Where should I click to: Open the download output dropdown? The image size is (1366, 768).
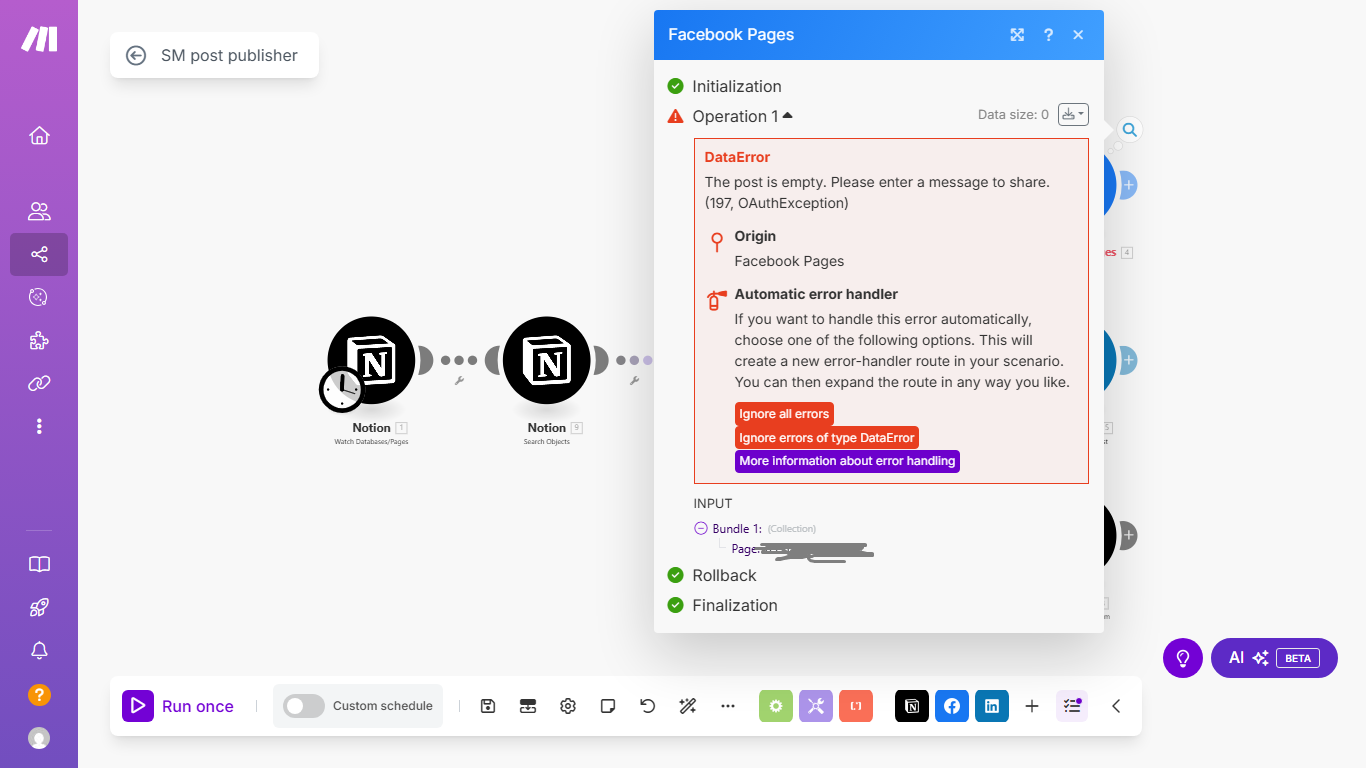[x=1073, y=115]
